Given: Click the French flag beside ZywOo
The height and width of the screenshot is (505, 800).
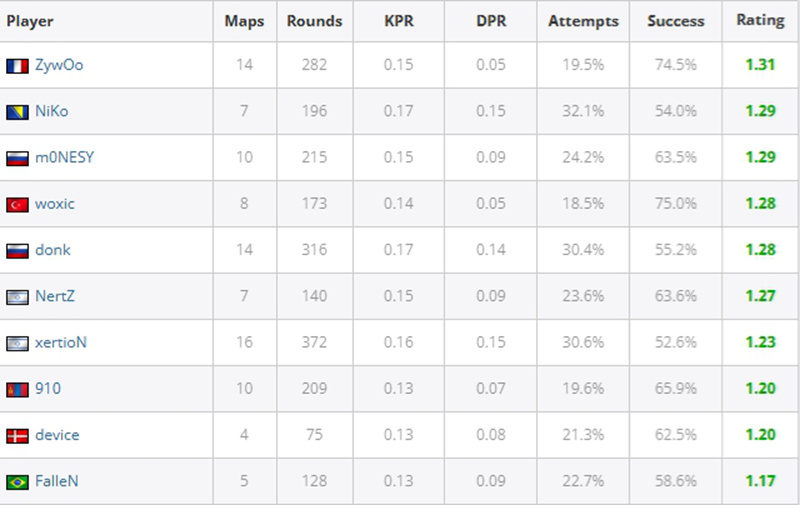Looking at the screenshot, I should coord(17,66).
